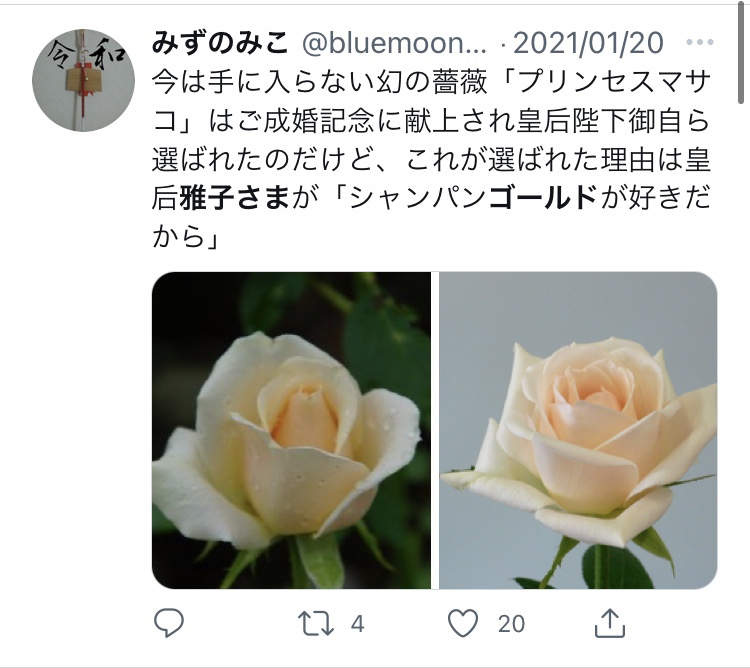Open the みずのみこ display name profile
Viewport: 750px width, 668px height.
point(220,43)
